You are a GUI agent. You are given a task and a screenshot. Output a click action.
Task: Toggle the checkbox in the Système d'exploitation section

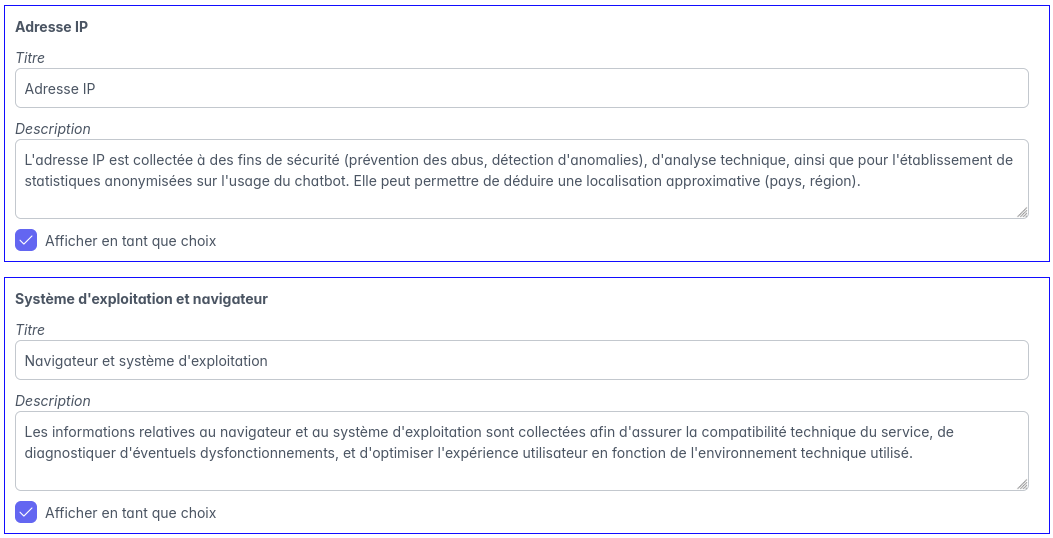pyautogui.click(x=26, y=512)
